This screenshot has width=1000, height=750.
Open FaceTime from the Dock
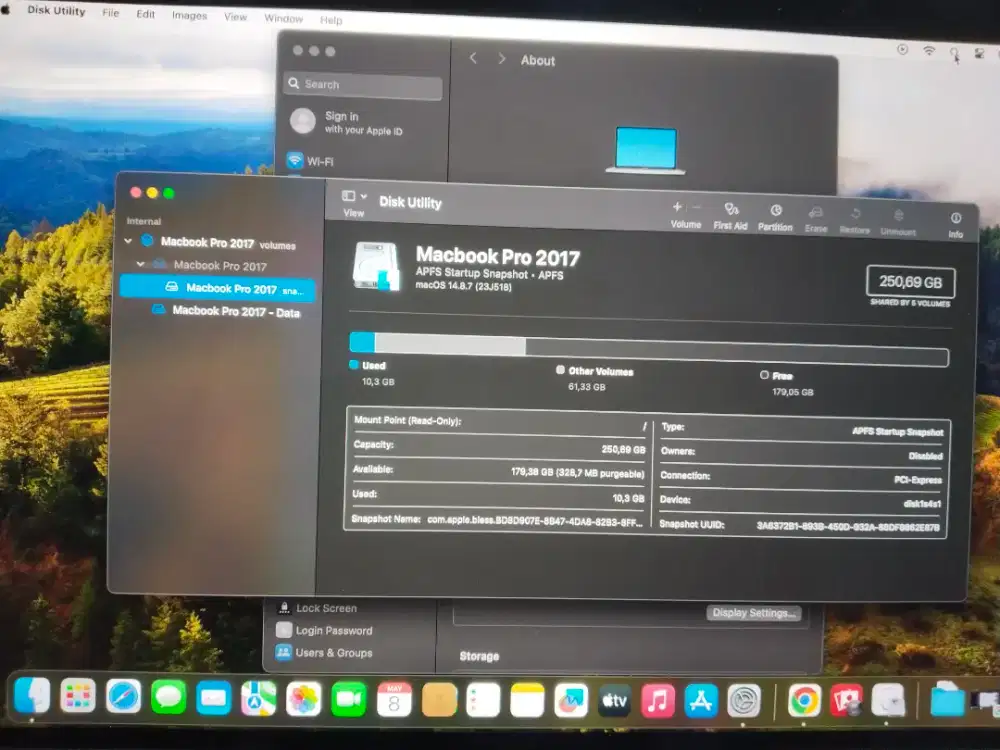[349, 700]
